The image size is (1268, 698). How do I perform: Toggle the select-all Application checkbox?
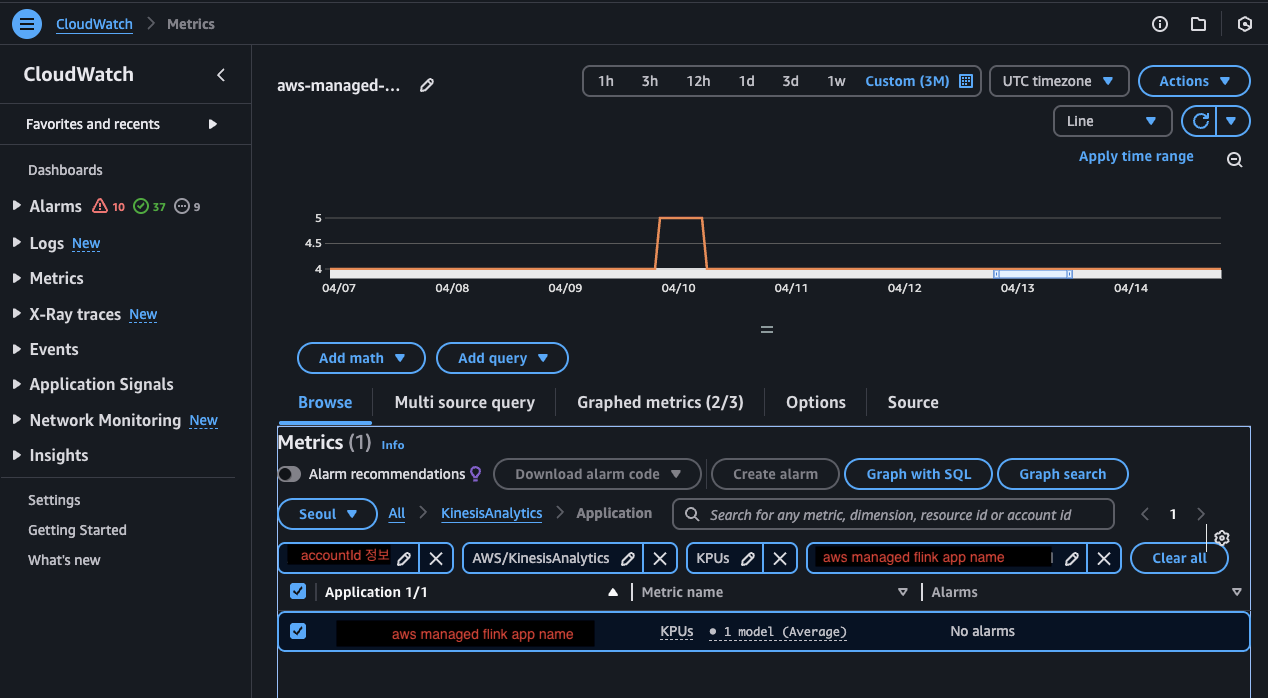click(298, 591)
